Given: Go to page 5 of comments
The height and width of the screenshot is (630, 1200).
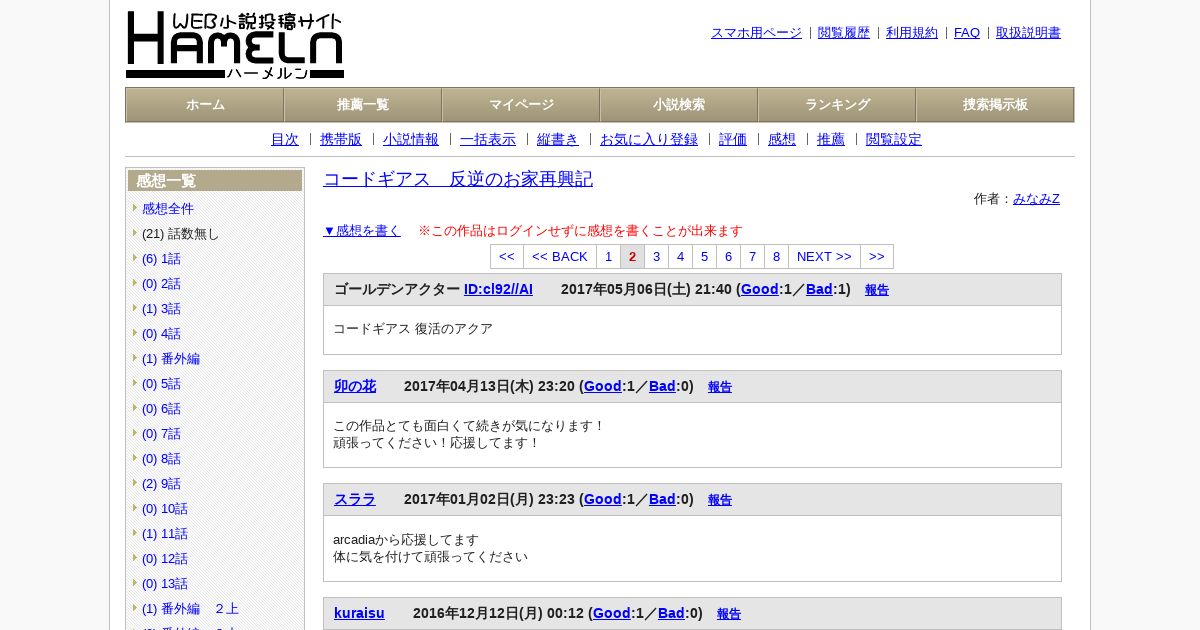Looking at the screenshot, I should point(704,257).
